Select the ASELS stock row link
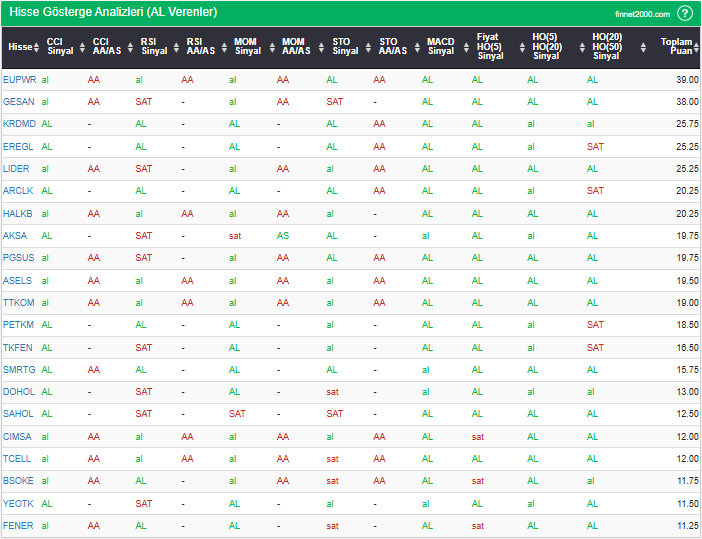This screenshot has width=702, height=539. pyautogui.click(x=17, y=280)
